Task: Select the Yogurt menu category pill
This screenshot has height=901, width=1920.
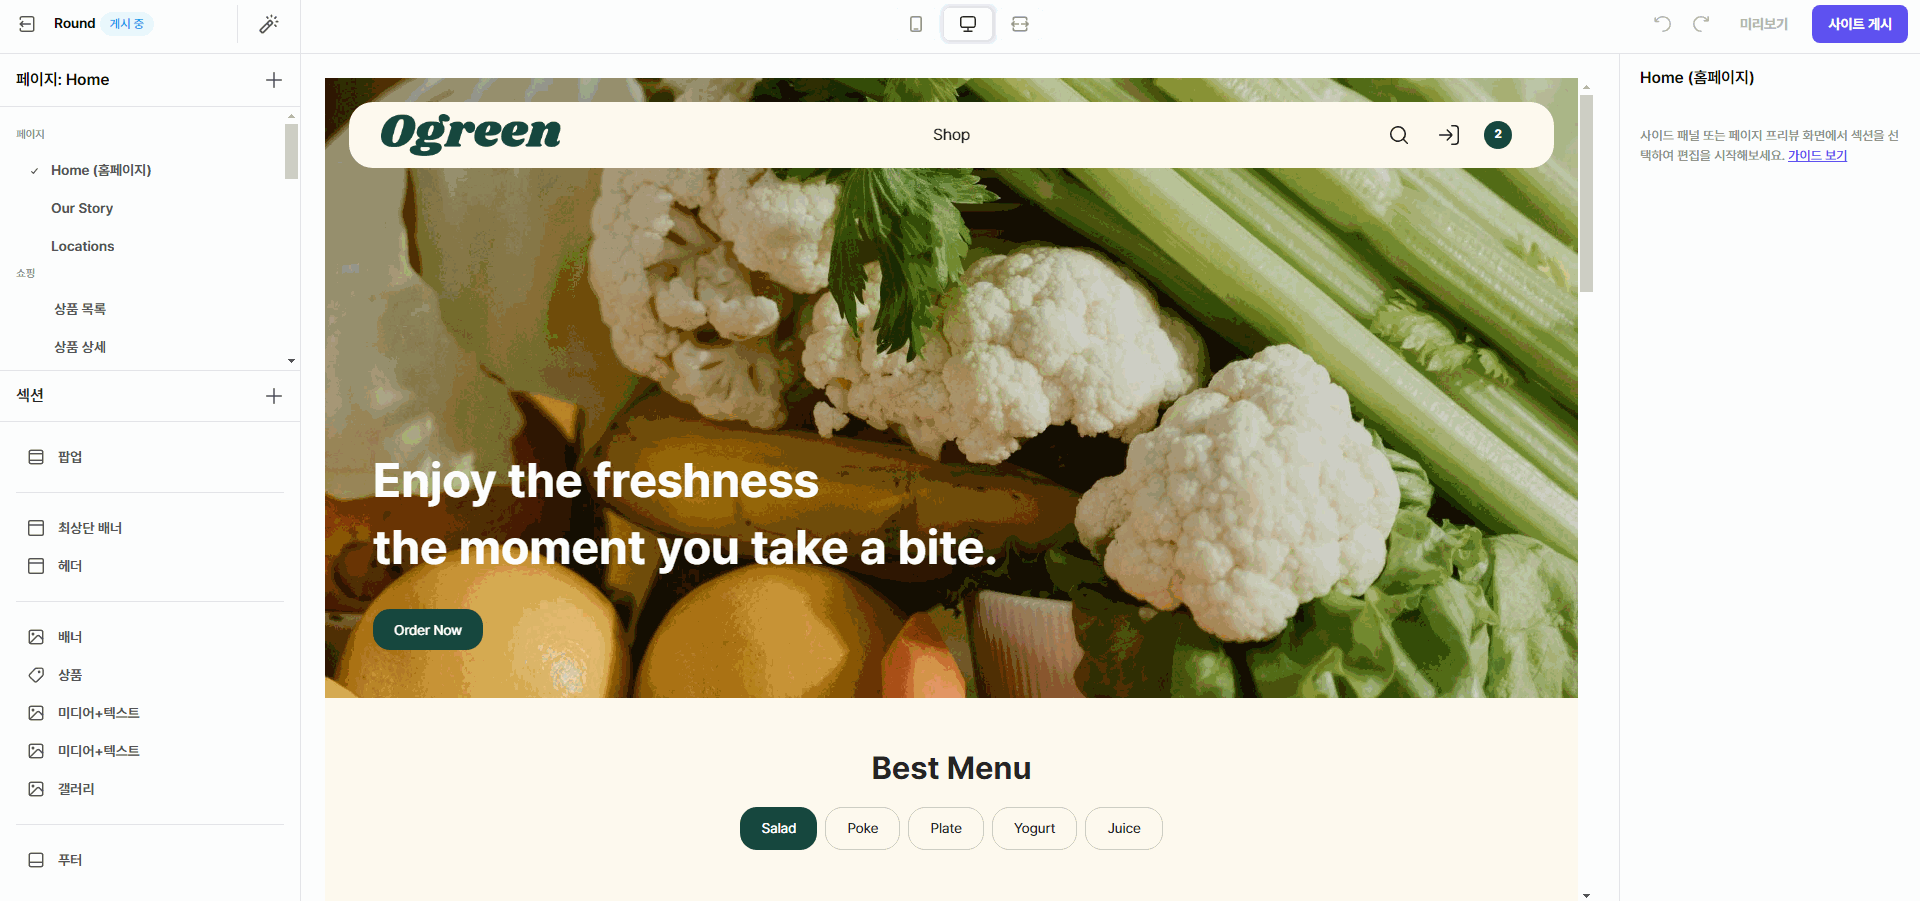Action: 1034,828
